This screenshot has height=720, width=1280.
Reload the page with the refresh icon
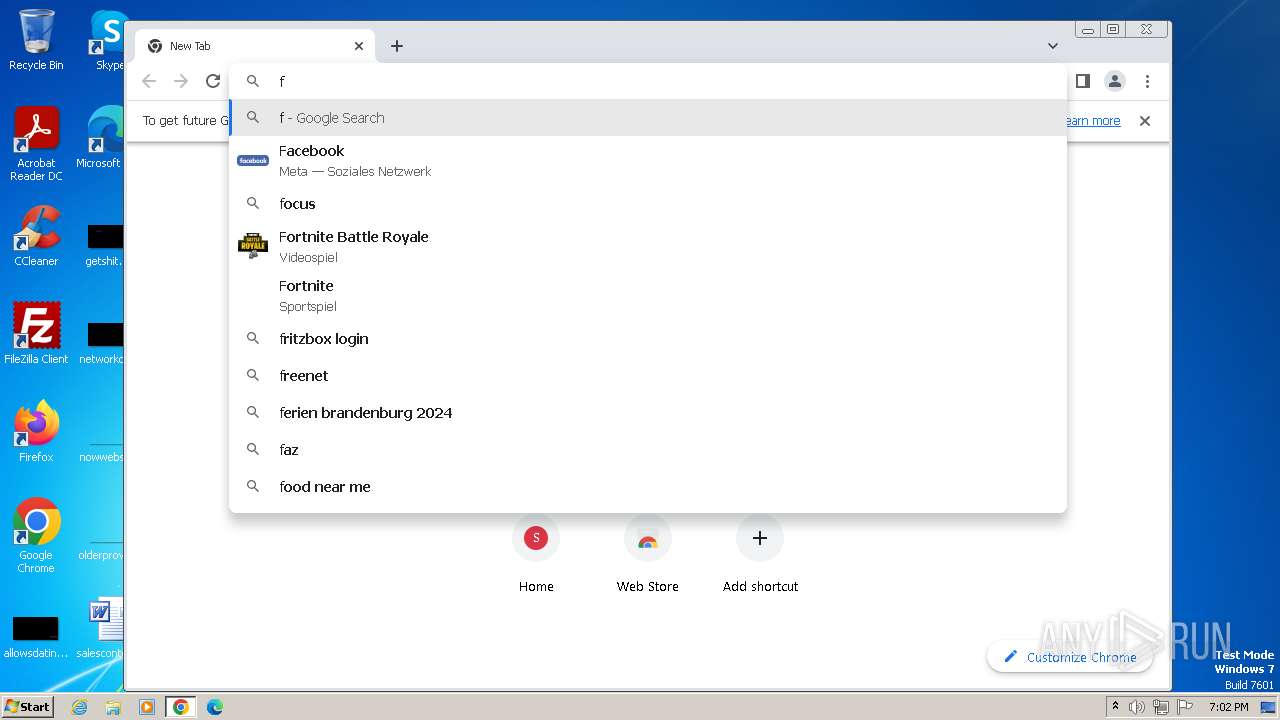click(x=213, y=81)
